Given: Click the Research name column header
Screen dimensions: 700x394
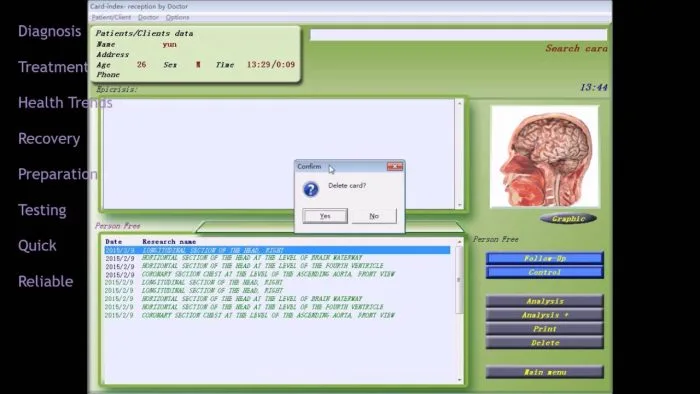Looking at the screenshot, I should (169, 241).
